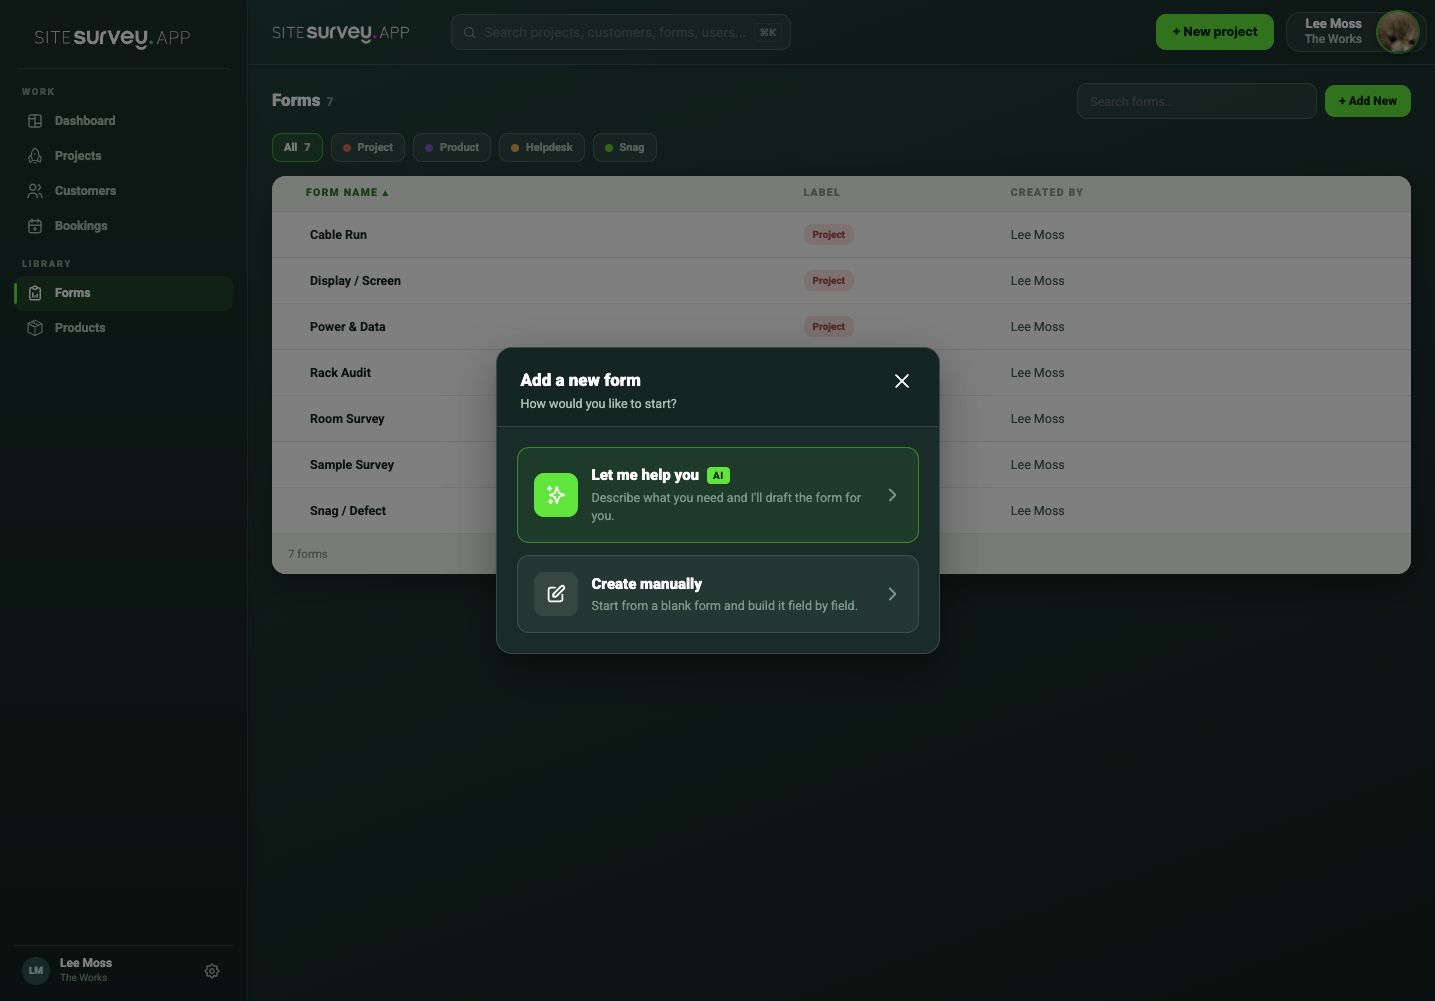Click the search magnifier icon
This screenshot has height=1001, width=1435.
(x=469, y=32)
